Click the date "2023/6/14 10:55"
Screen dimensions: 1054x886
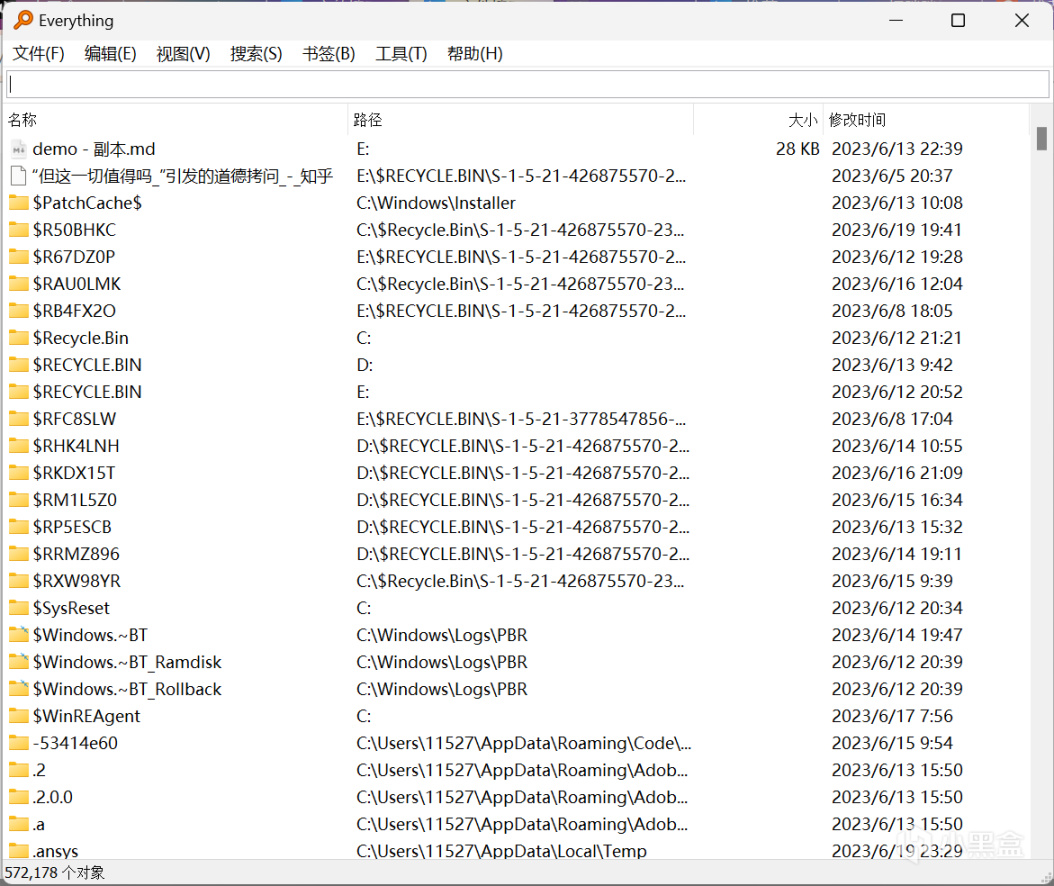click(x=897, y=446)
